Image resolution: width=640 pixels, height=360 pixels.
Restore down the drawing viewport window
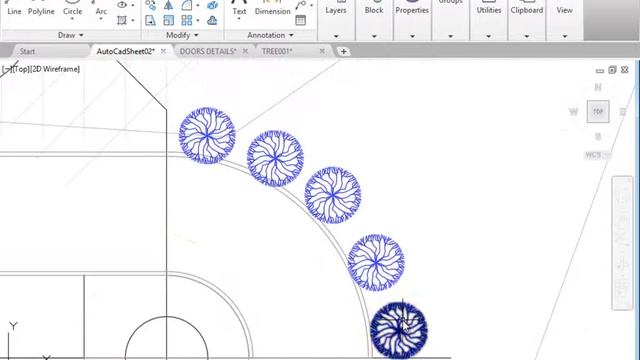[612, 70]
